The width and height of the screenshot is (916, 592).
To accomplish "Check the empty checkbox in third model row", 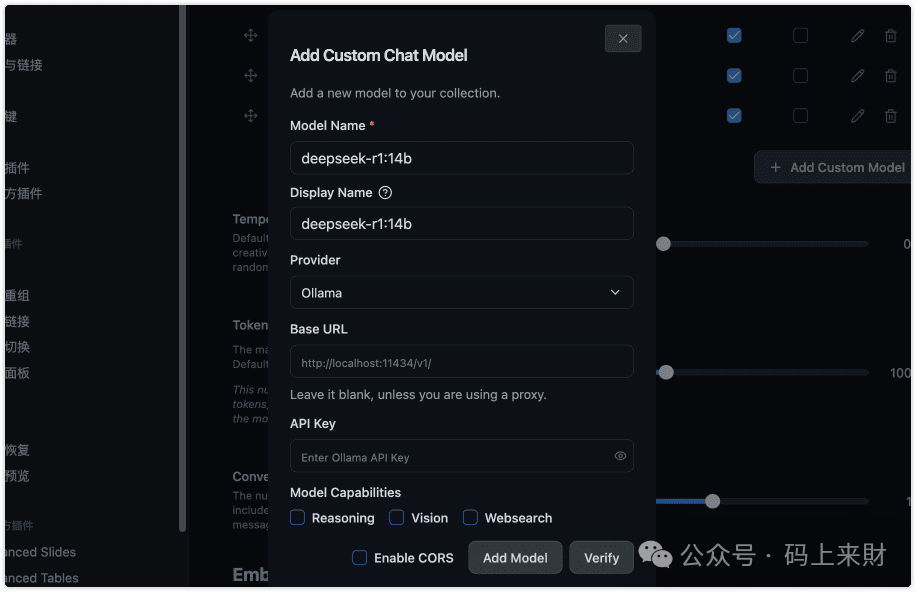I will click(x=800, y=116).
